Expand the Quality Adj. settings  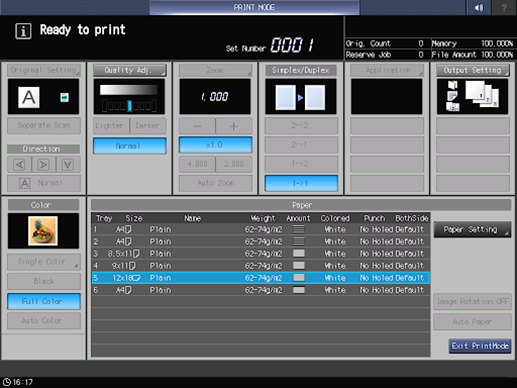[129, 70]
